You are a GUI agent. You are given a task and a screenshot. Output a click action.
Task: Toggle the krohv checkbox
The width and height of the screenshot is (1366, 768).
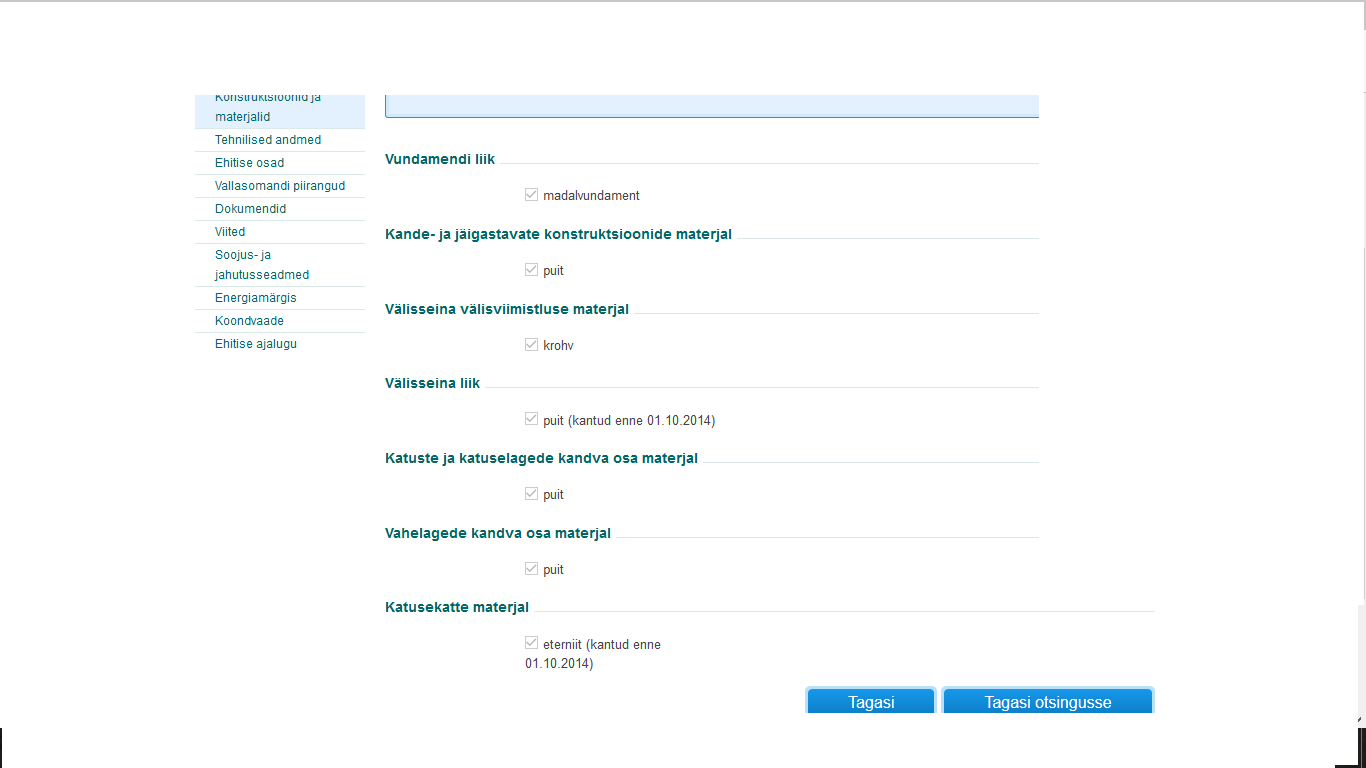click(x=532, y=345)
